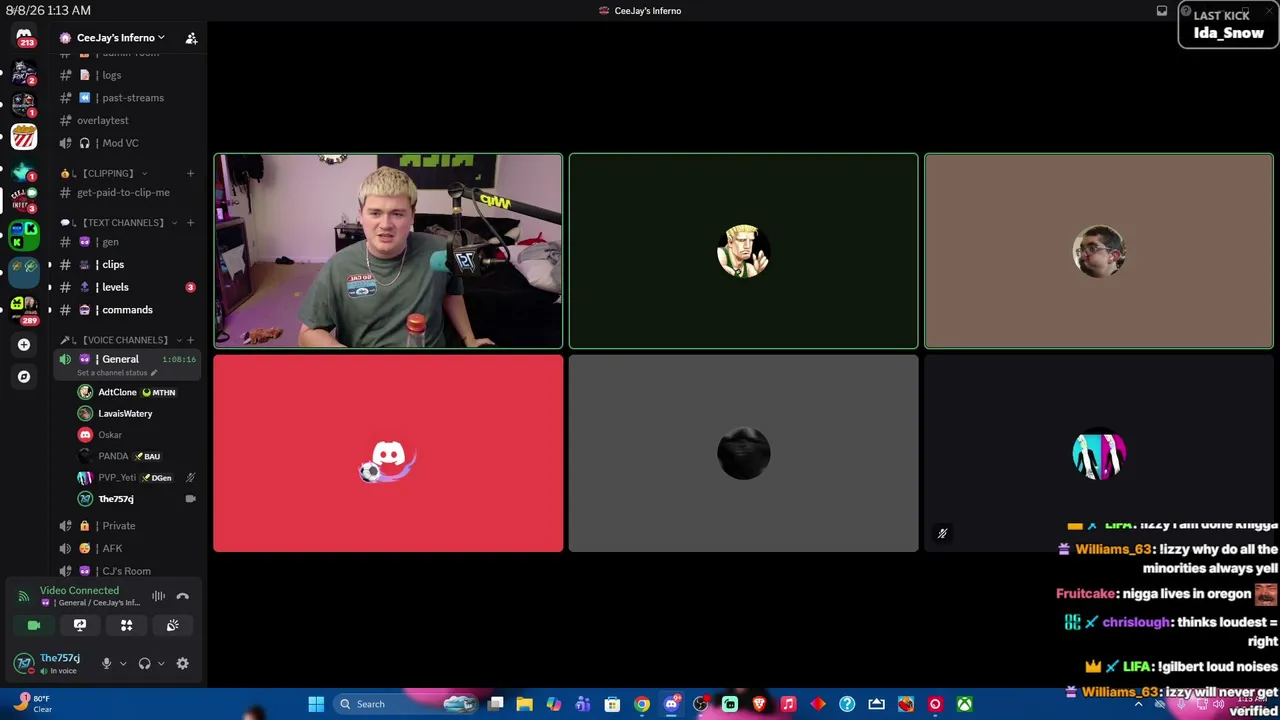1280x720 pixels.
Task: Click Add a Server plus icon
Action: pyautogui.click(x=24, y=345)
